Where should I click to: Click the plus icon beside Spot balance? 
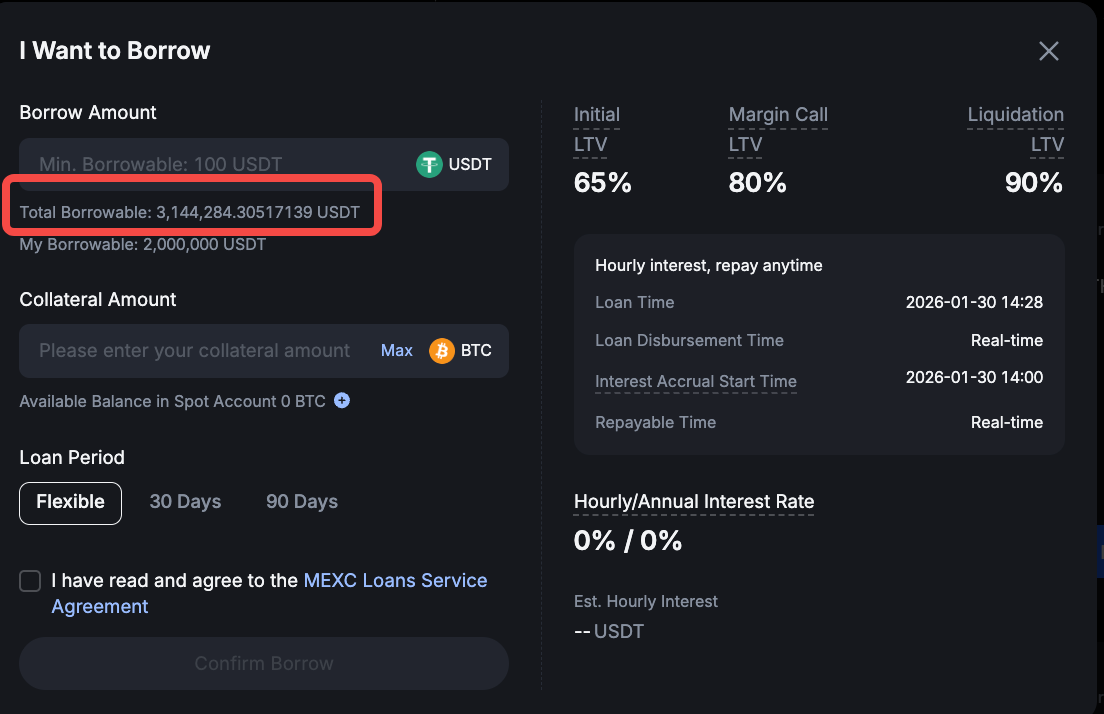tap(342, 401)
